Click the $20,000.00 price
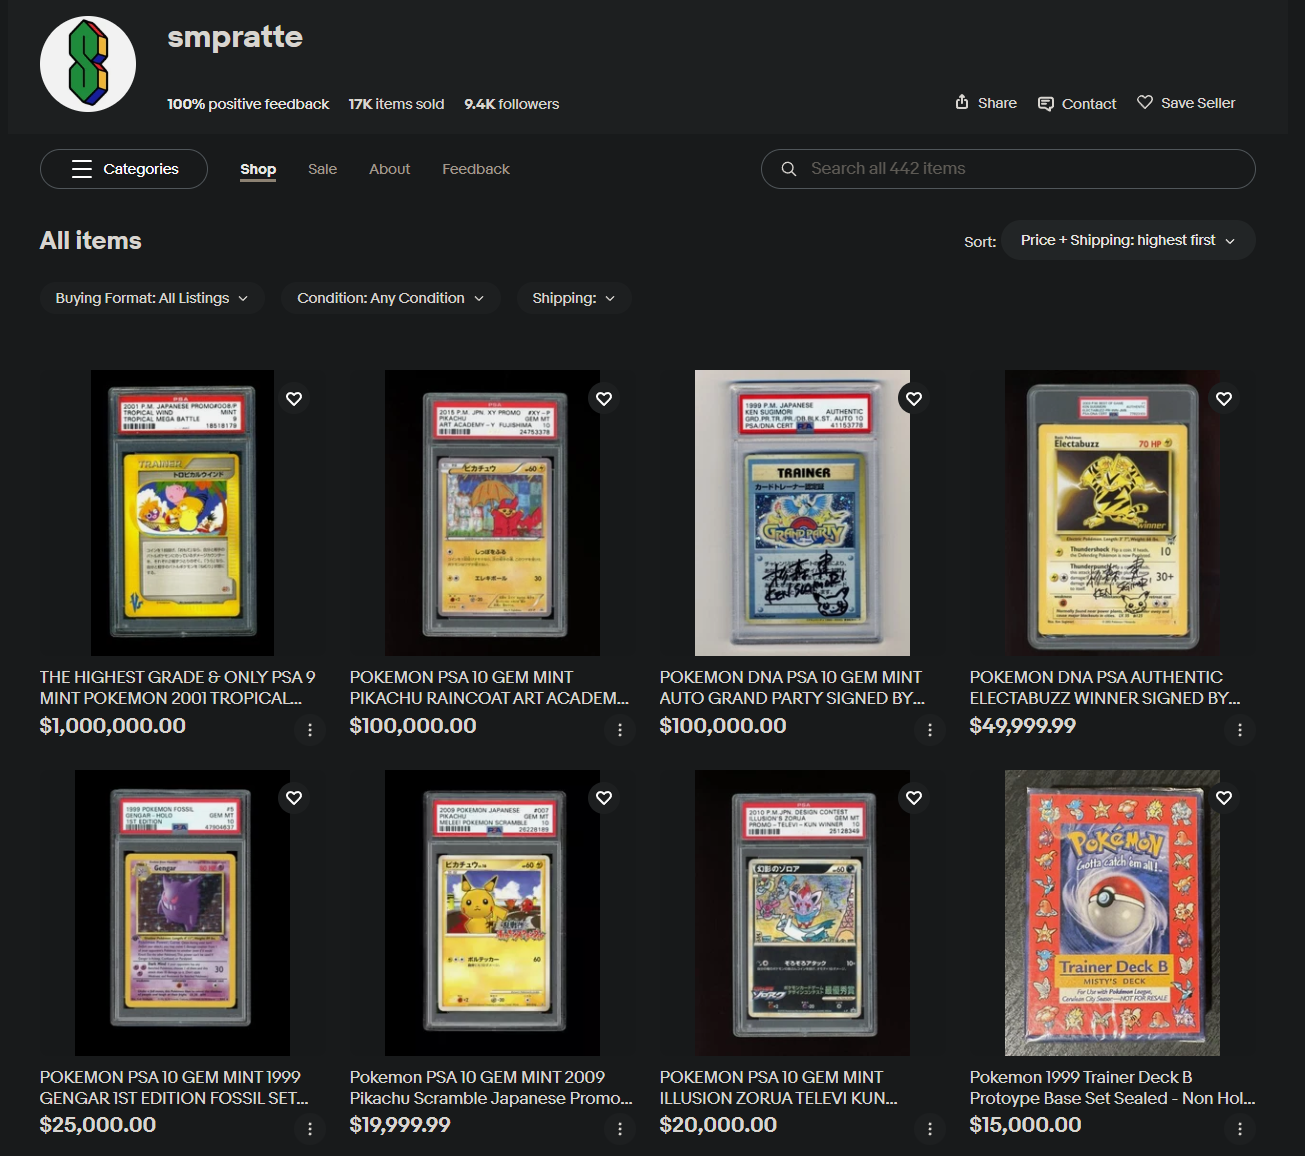 coord(718,1125)
